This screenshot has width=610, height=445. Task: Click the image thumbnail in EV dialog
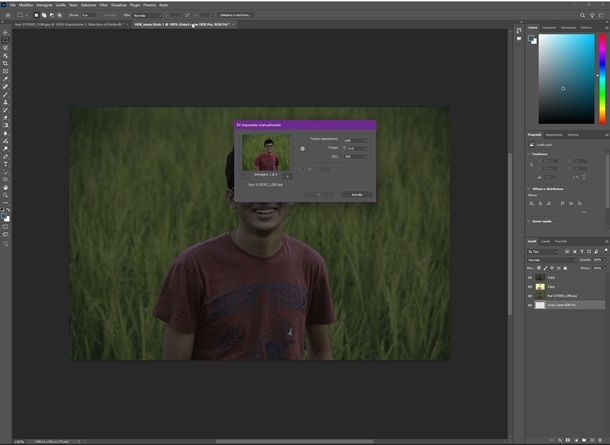(x=266, y=152)
